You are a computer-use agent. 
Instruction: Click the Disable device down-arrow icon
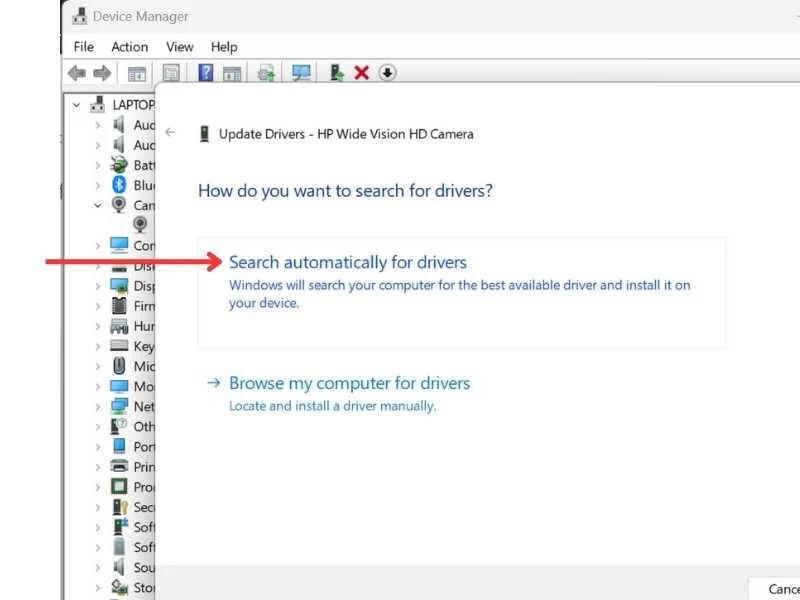point(387,73)
